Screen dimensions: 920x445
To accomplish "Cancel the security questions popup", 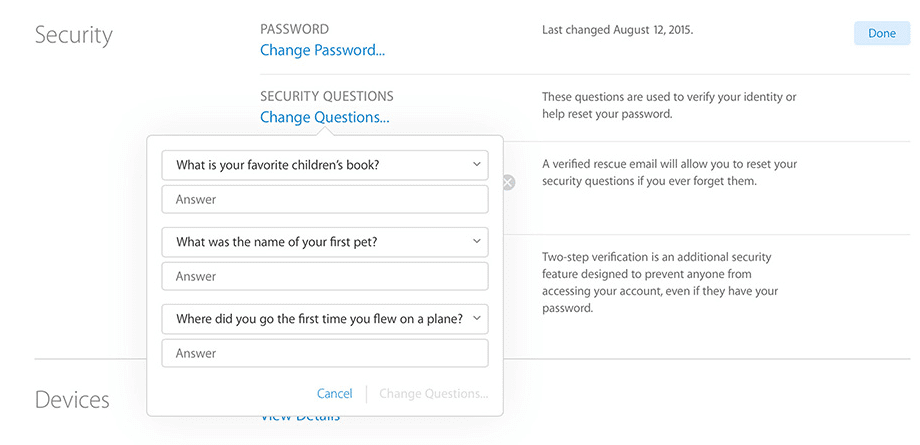I will pos(334,393).
